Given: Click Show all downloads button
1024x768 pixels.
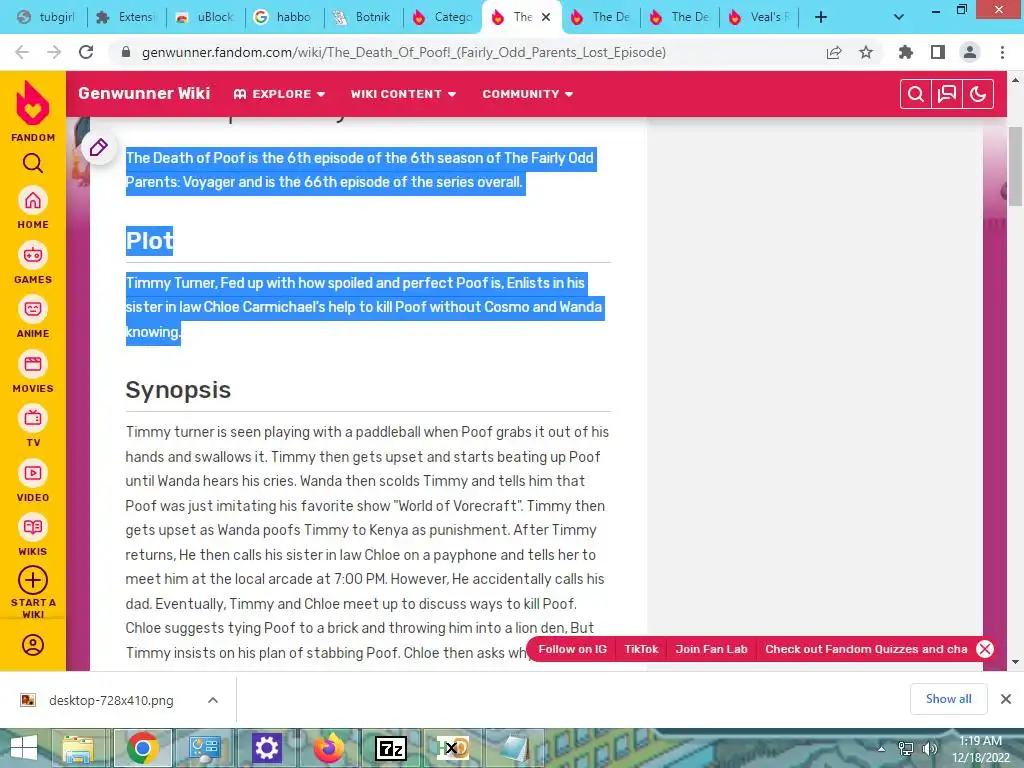Looking at the screenshot, I should tap(948, 699).
